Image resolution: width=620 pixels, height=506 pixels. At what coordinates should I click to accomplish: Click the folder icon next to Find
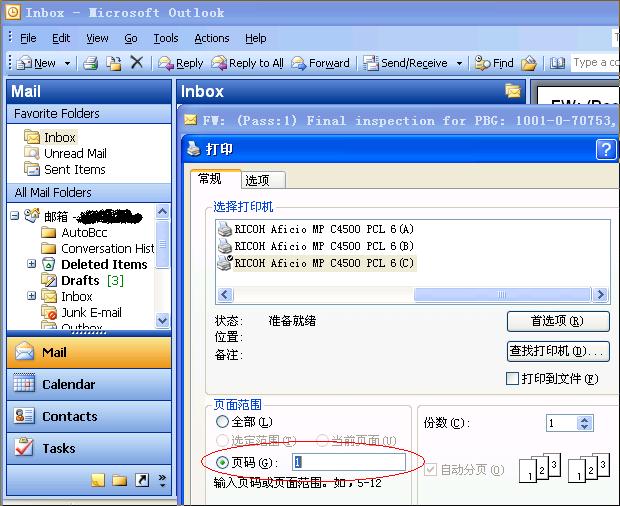529,63
